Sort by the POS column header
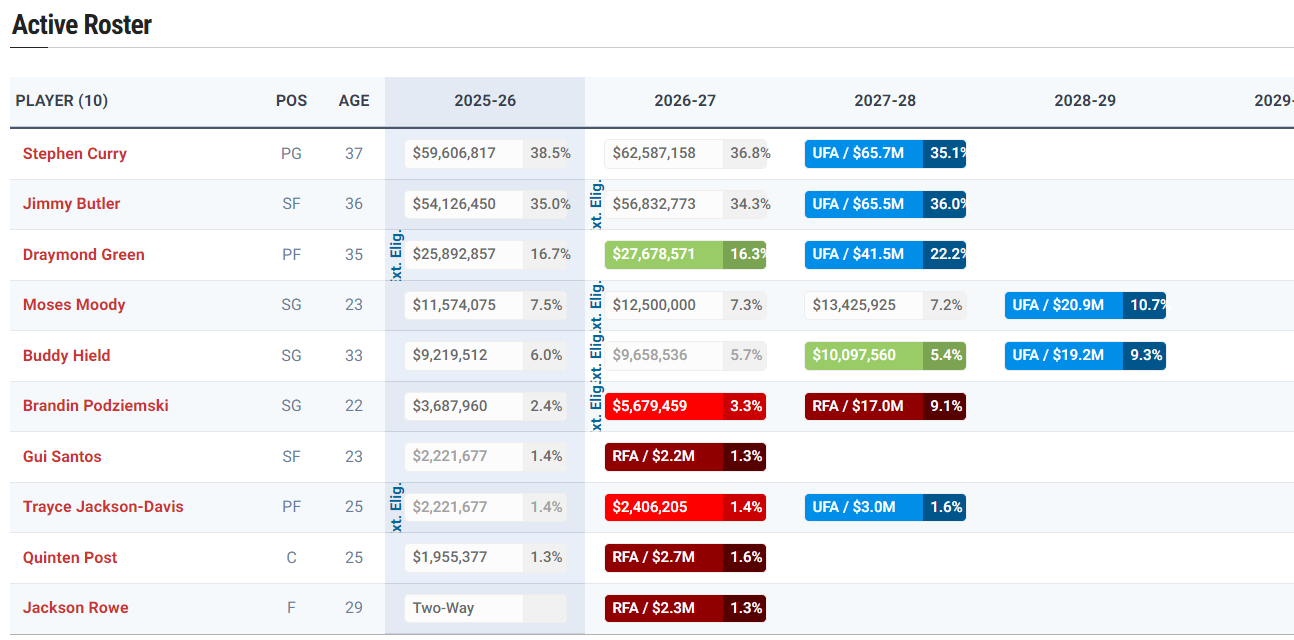This screenshot has width=1294, height=640. pos(291,101)
